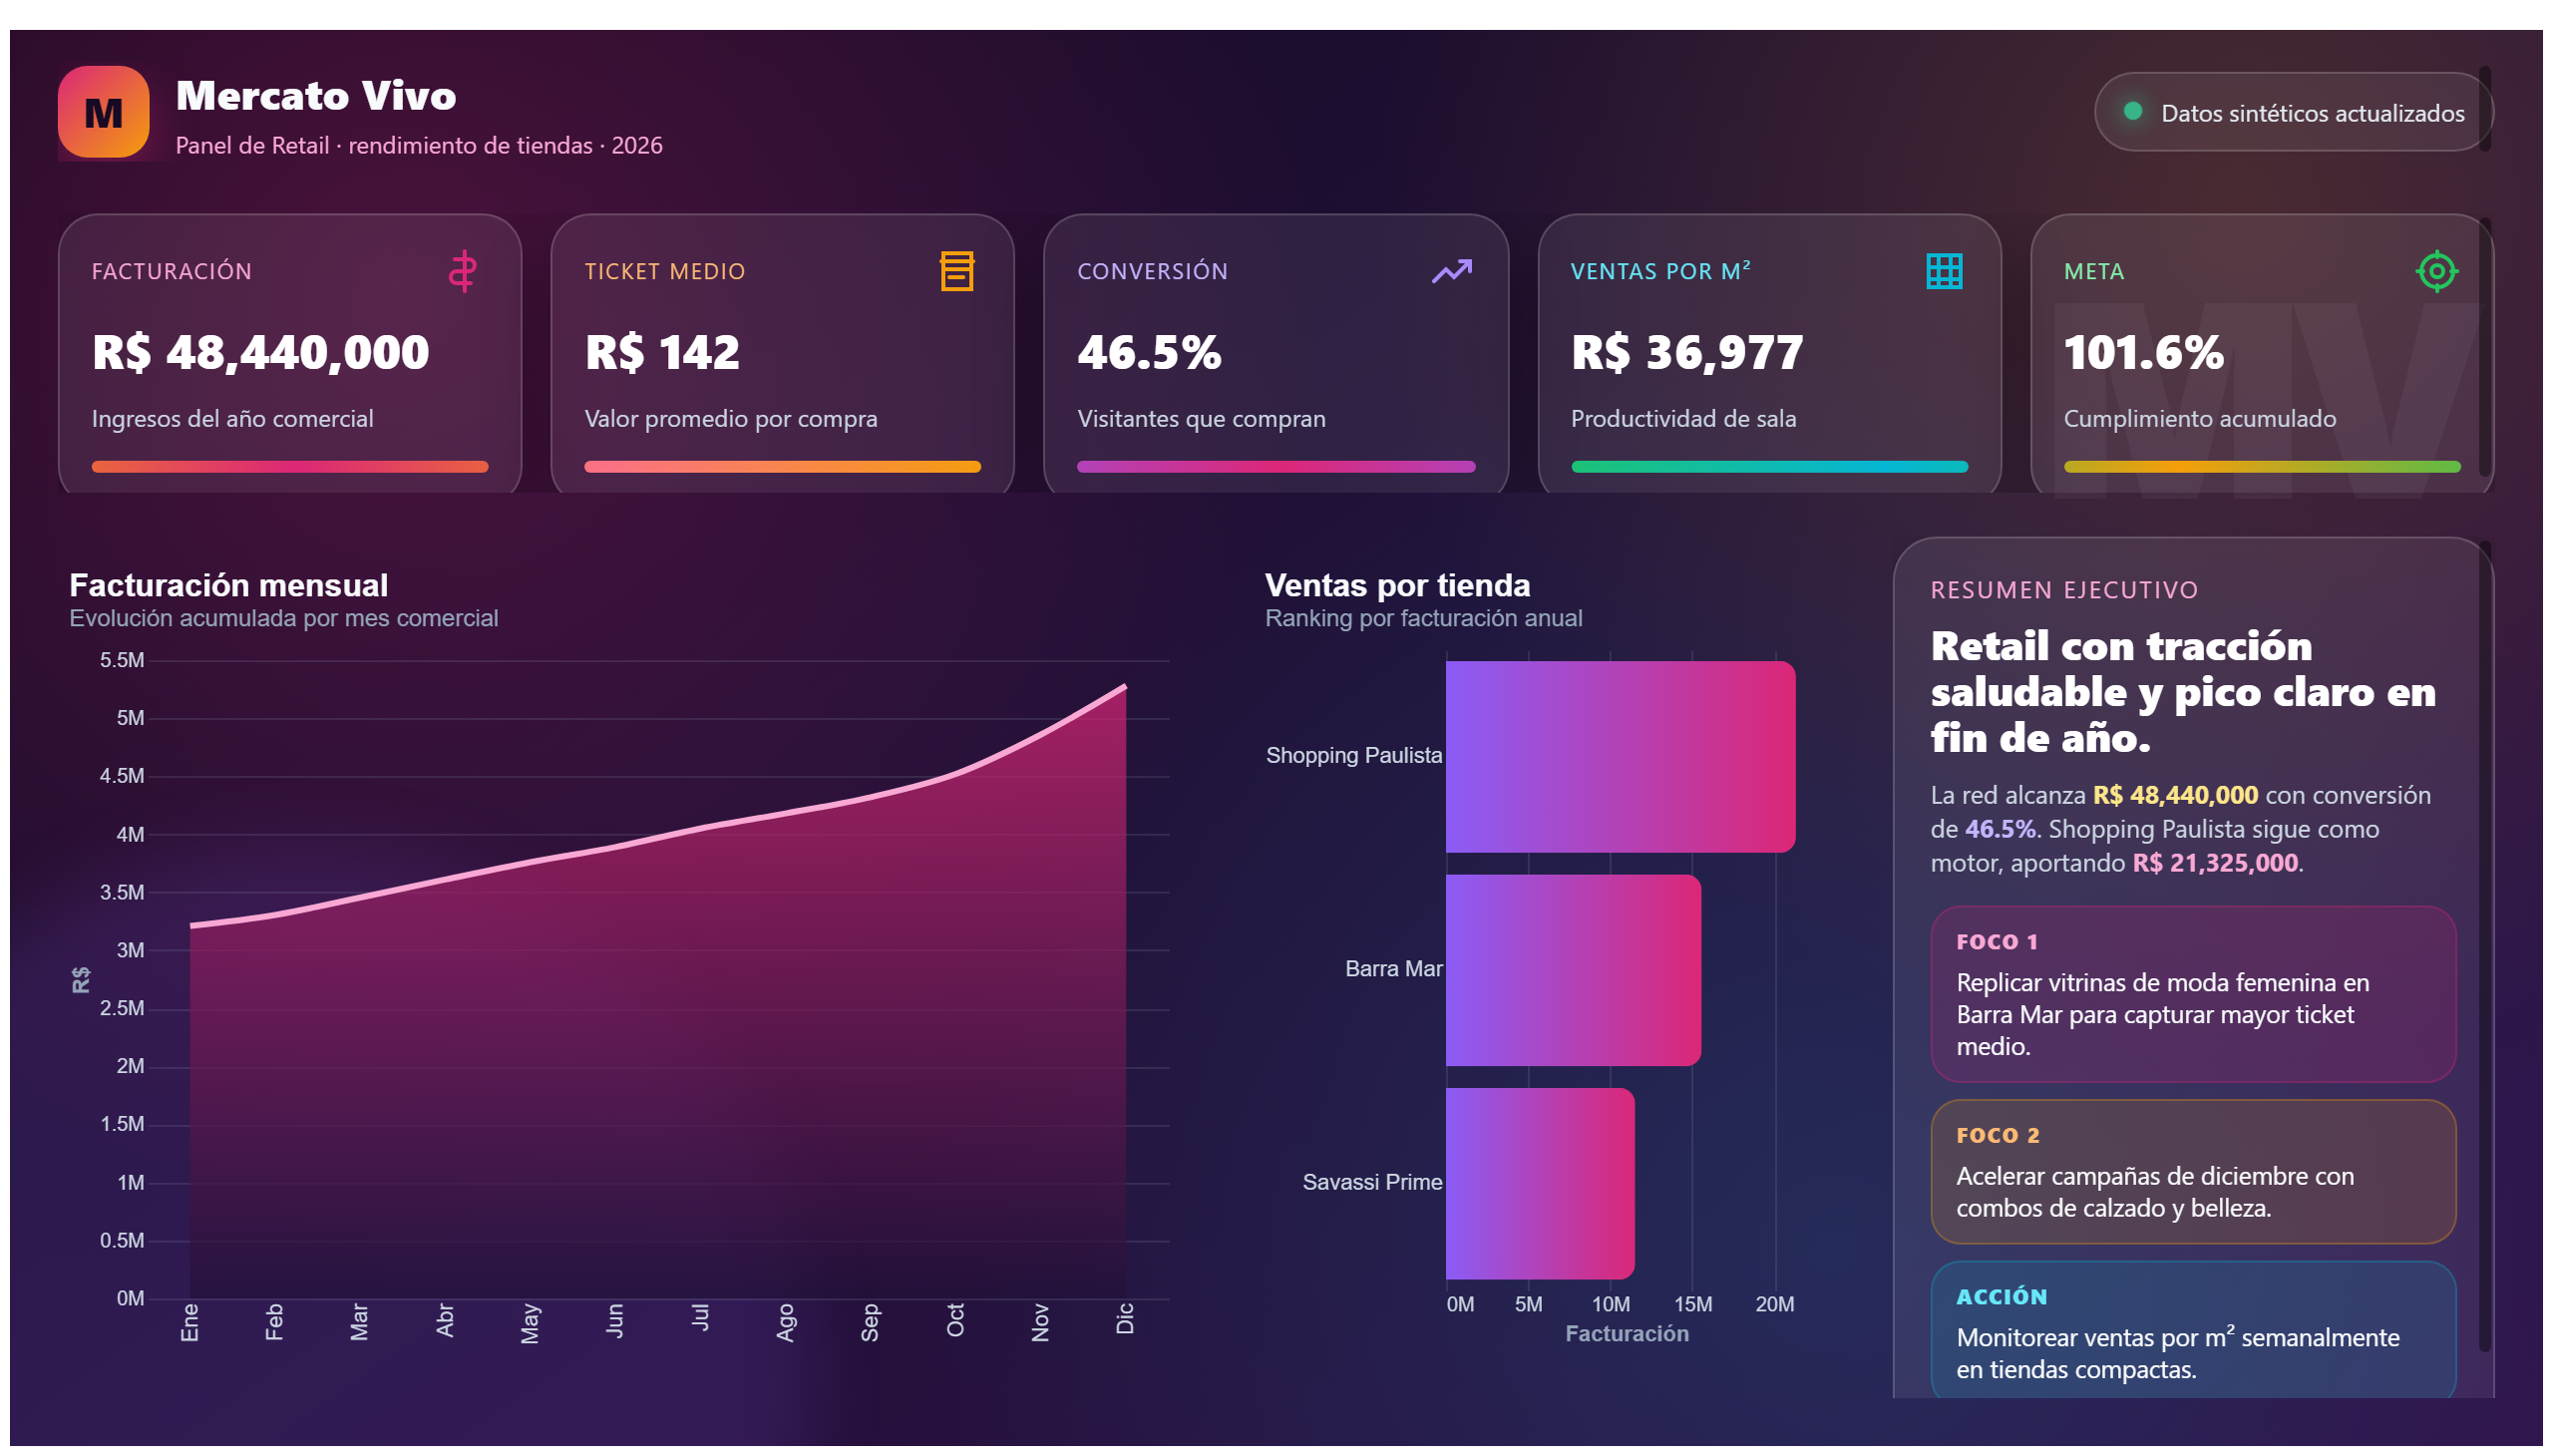Viewport: 2553px width, 1456px height.
Task: Click the Facturación progress bar
Action: (290, 467)
